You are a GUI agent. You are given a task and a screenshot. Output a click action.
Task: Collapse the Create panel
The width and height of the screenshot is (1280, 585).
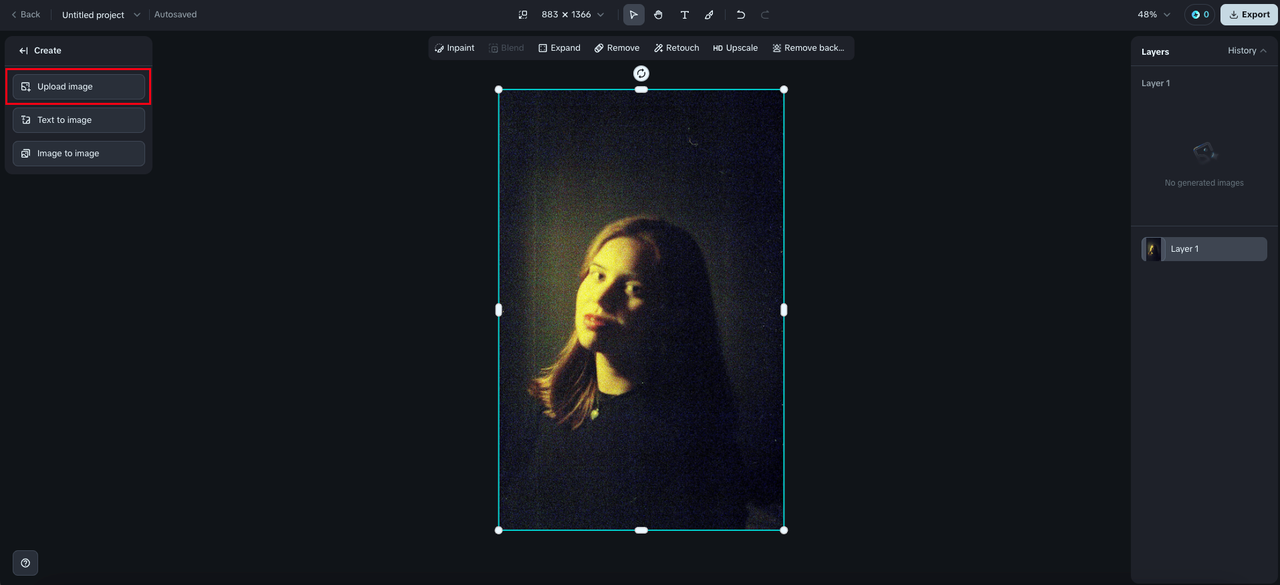pos(23,50)
